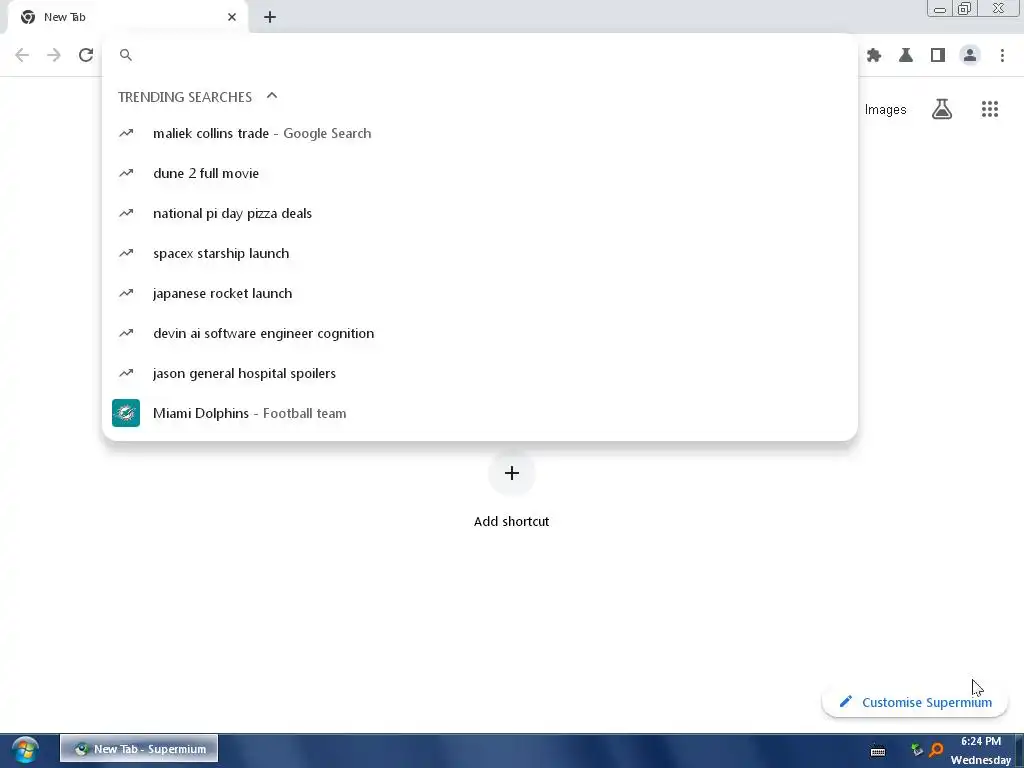The width and height of the screenshot is (1024, 768).
Task: Toggle the side panel icon
Action: pos(938,56)
